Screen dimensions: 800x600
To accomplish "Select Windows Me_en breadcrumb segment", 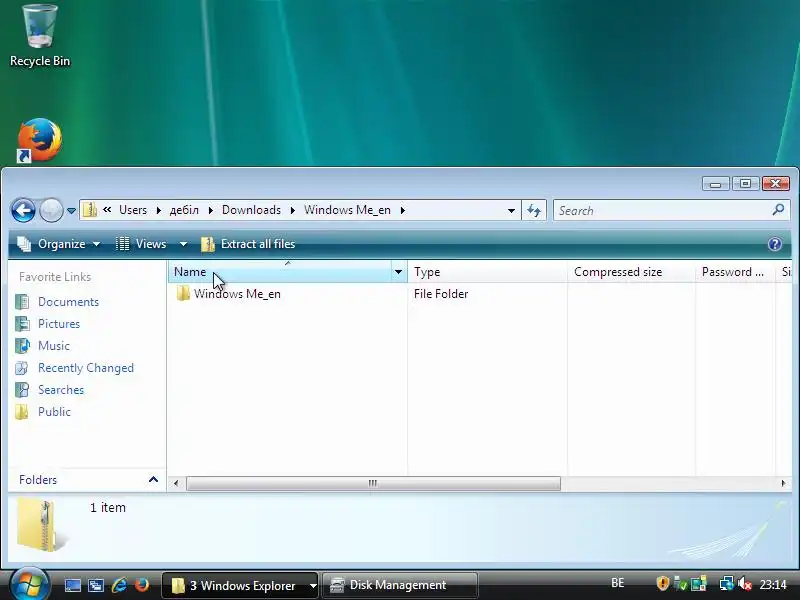I will 347,210.
